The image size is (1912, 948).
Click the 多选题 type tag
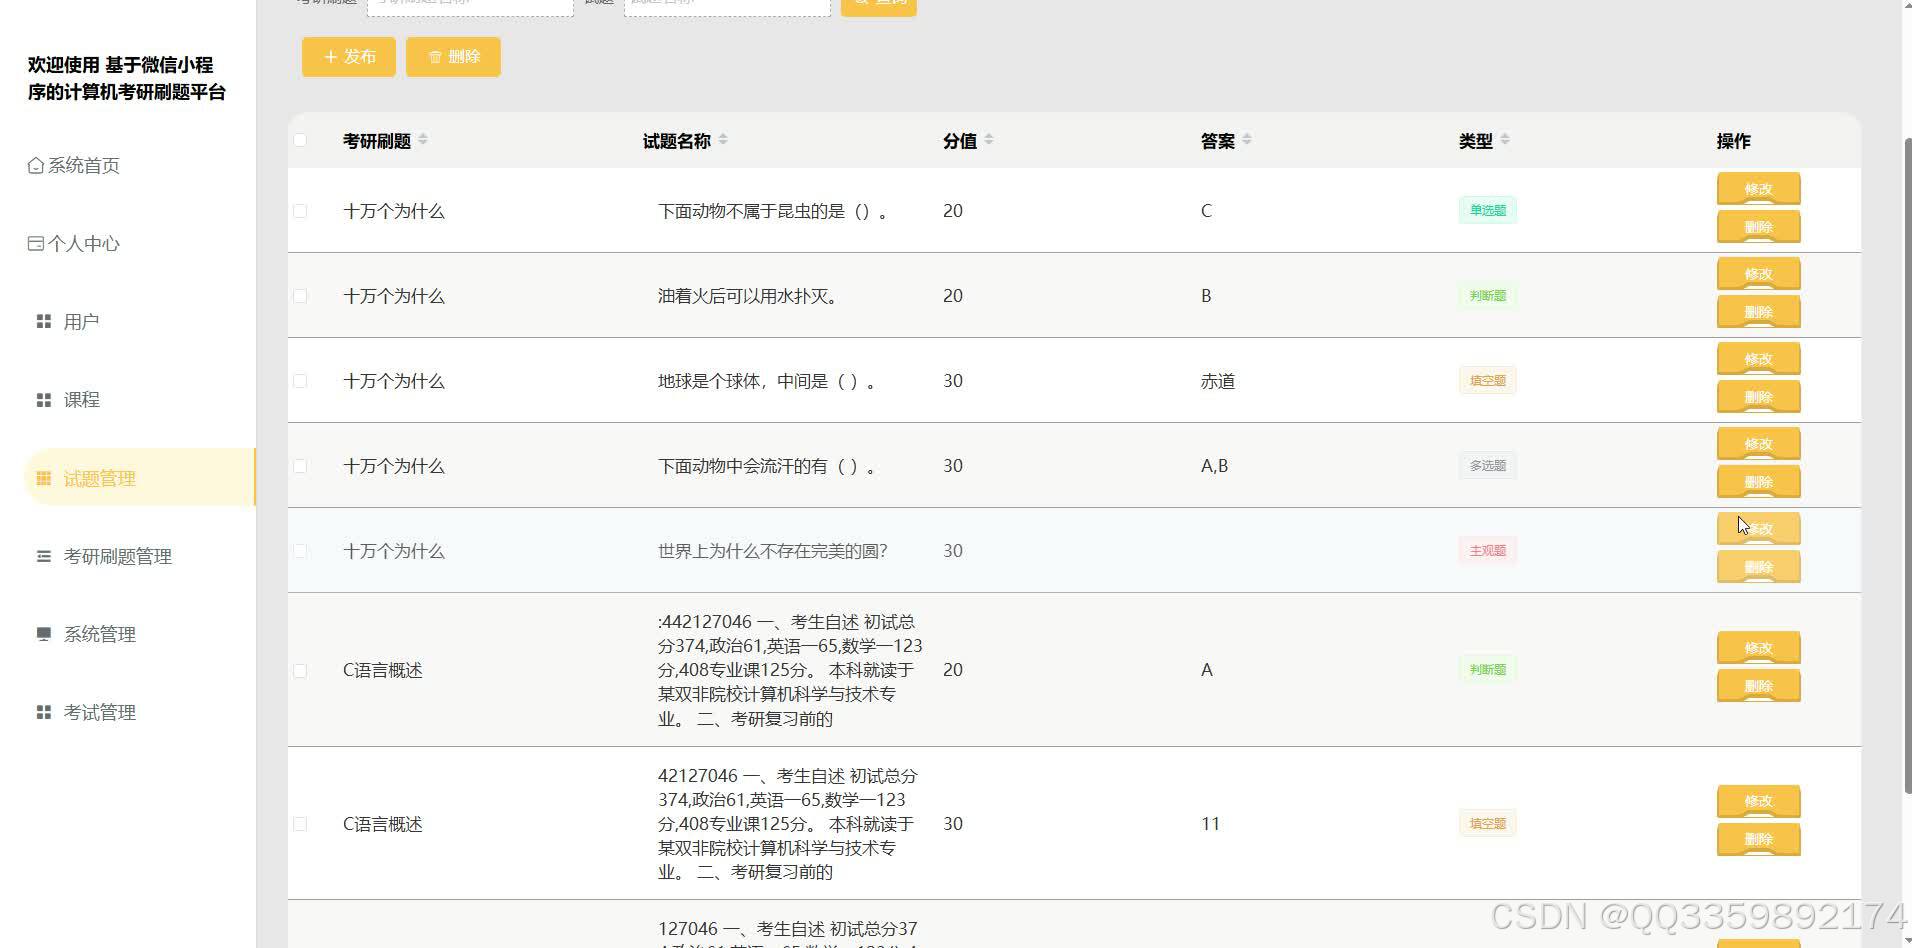(1487, 465)
